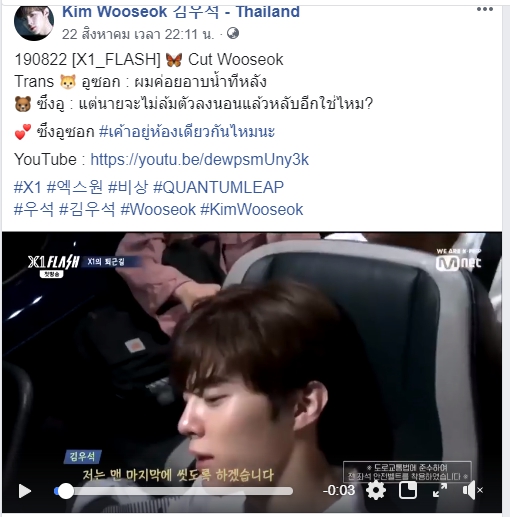Image resolution: width=510 pixels, height=517 pixels.
Task: Open the Thai hashtag #เค้าอยู่ห้องเดียวกันไหมนะ
Action: click(x=187, y=131)
